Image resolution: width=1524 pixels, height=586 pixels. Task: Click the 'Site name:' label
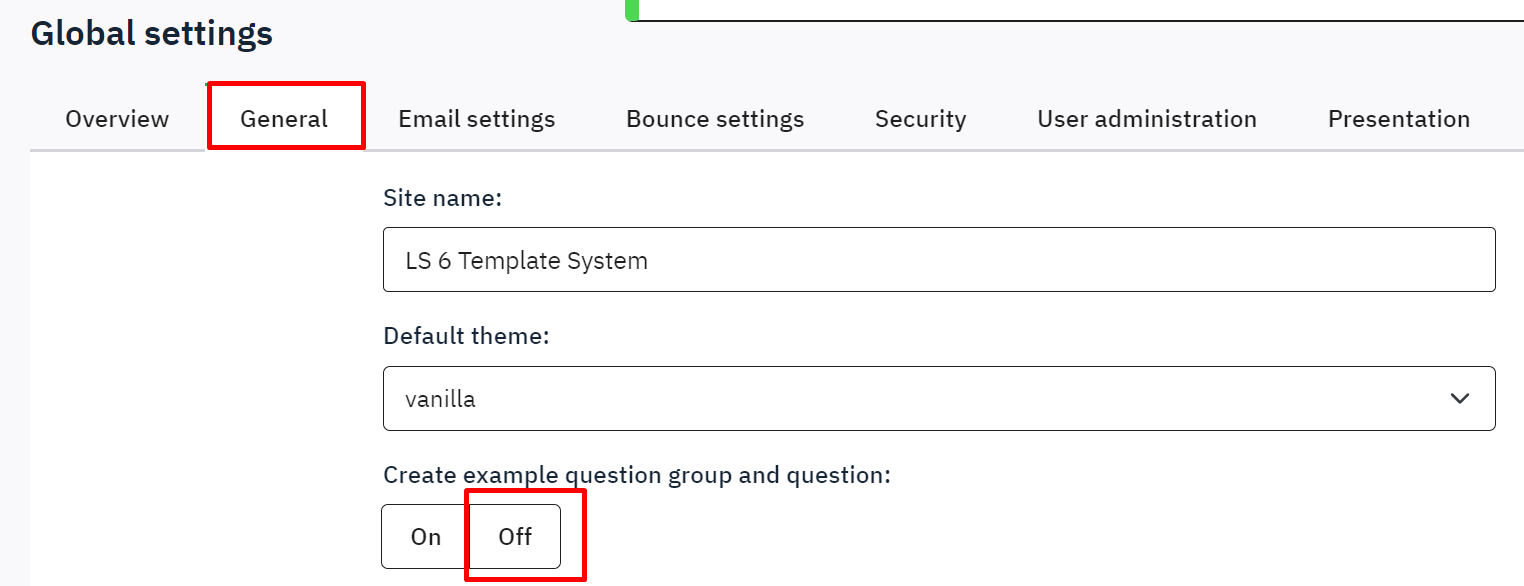point(442,198)
